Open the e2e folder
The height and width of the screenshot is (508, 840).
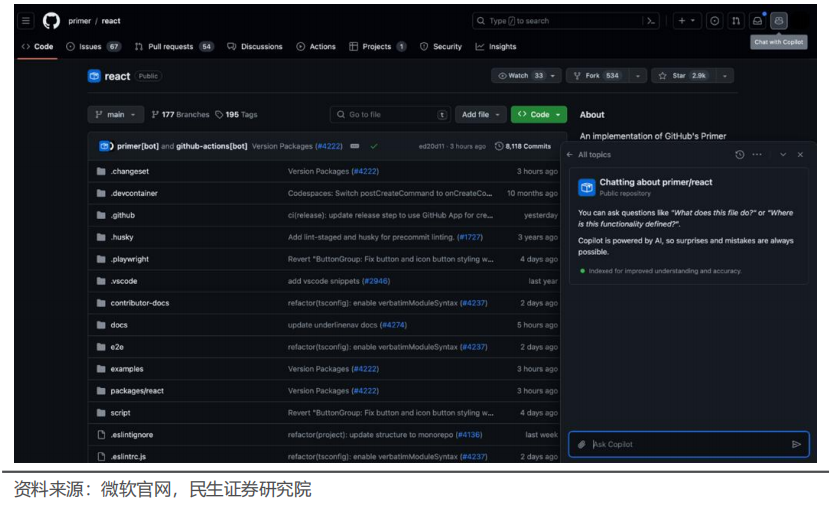pyautogui.click(x=117, y=347)
